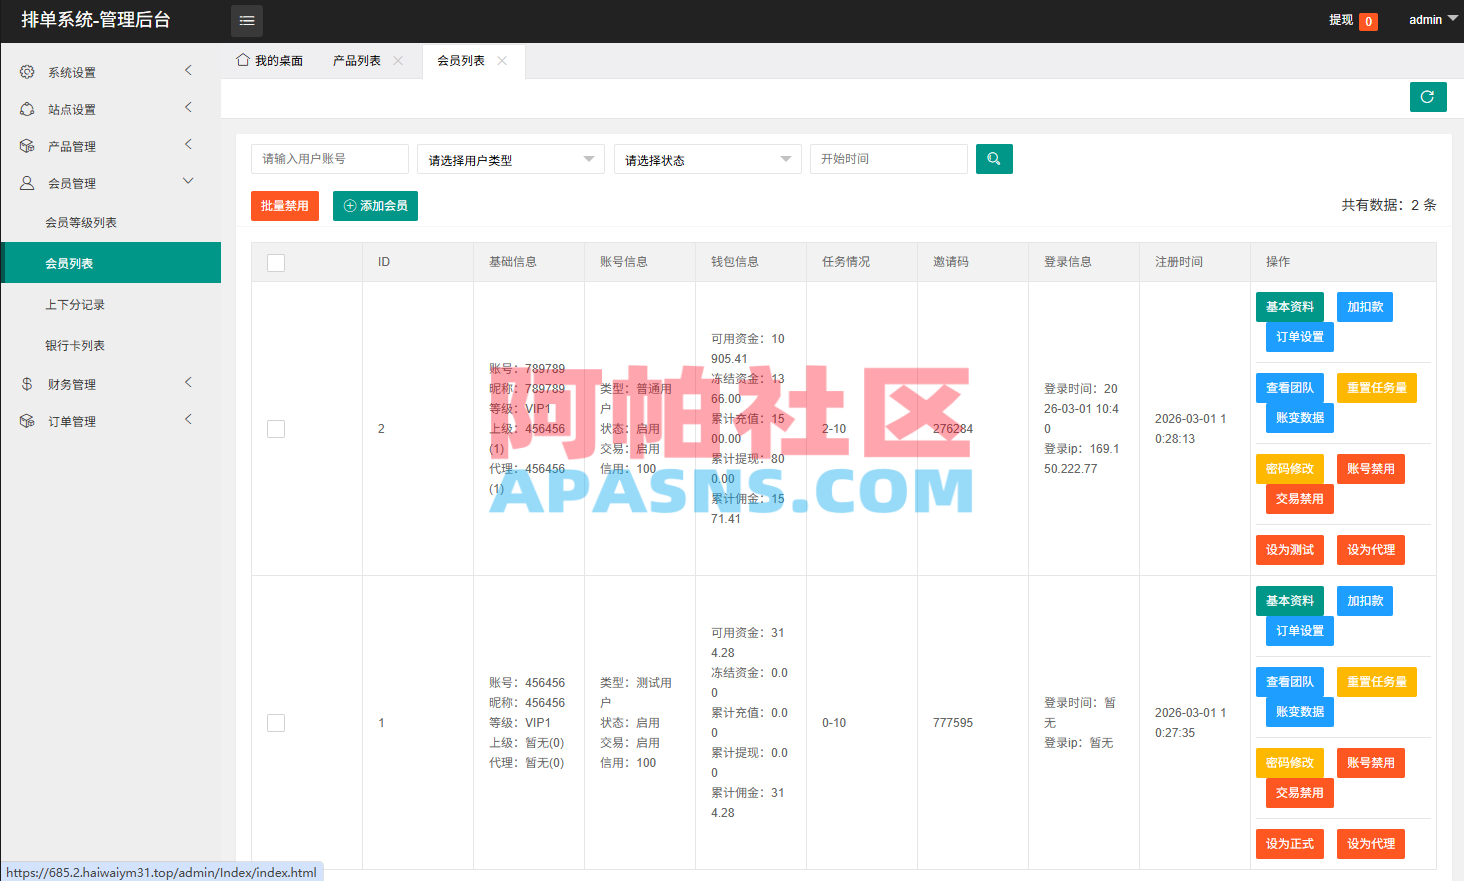The image size is (1464, 881).
Task: Click the site settings icon in sidebar
Action: point(27,109)
